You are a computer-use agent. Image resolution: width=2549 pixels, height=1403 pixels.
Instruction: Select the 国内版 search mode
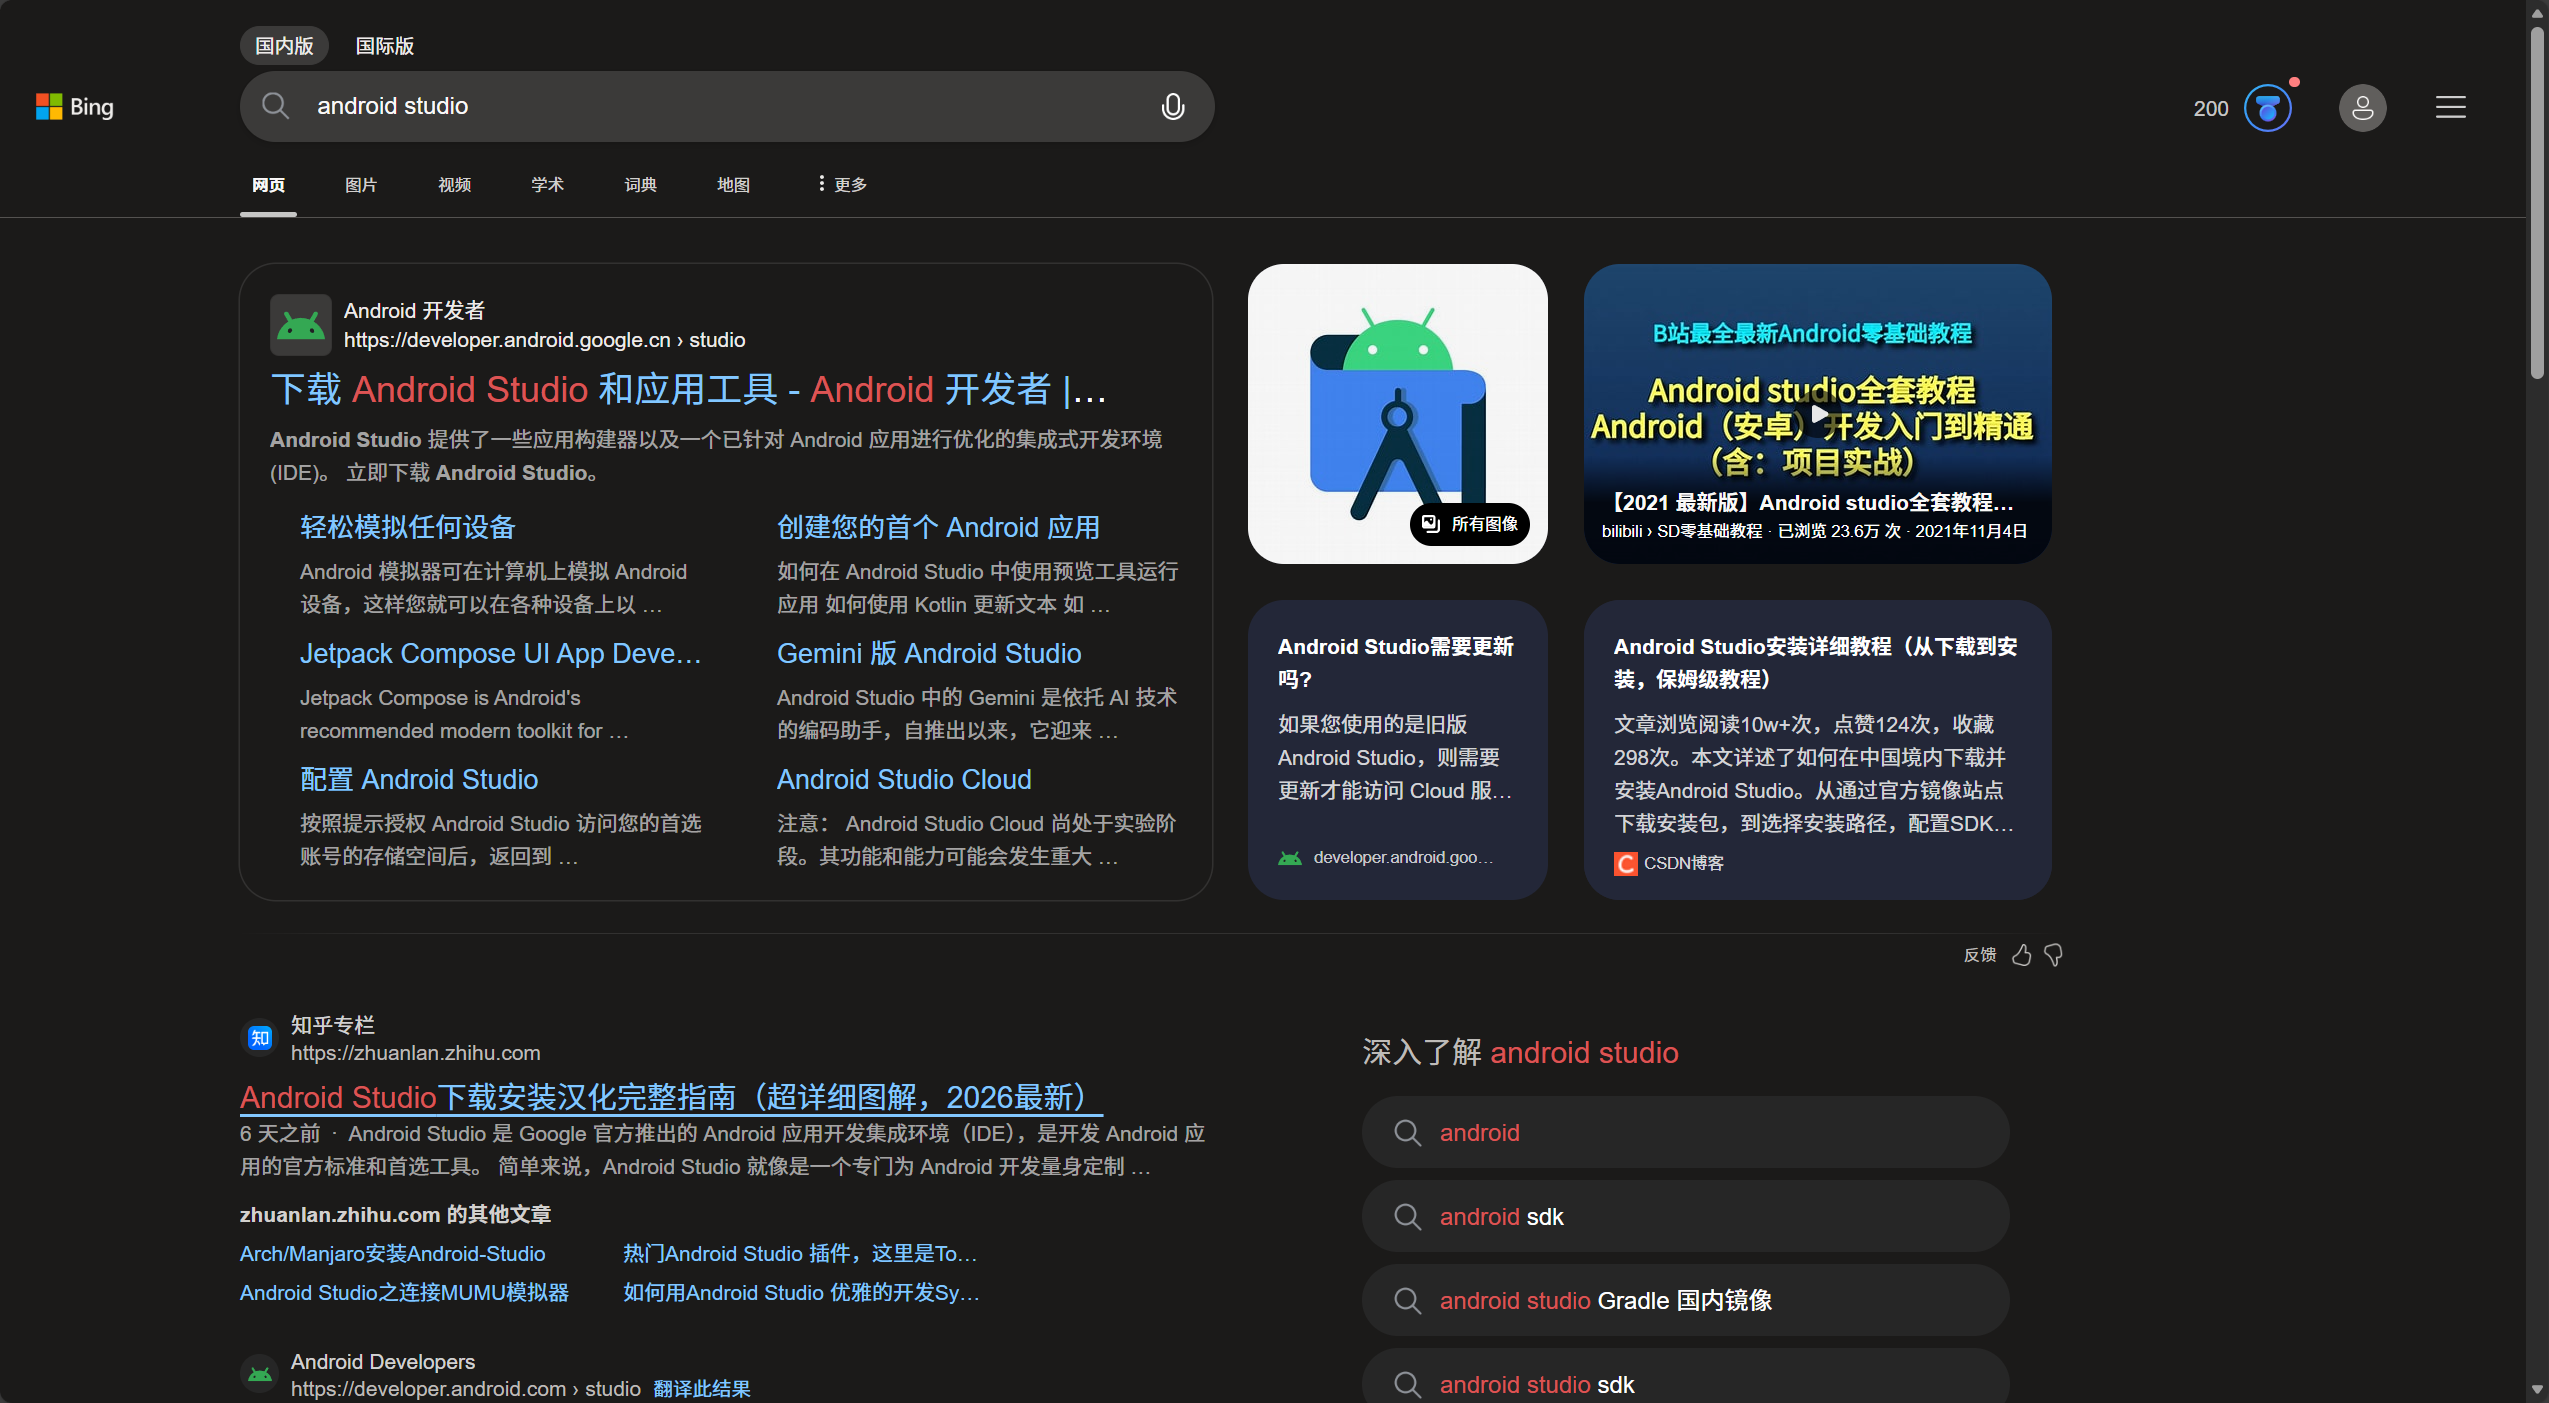[284, 46]
